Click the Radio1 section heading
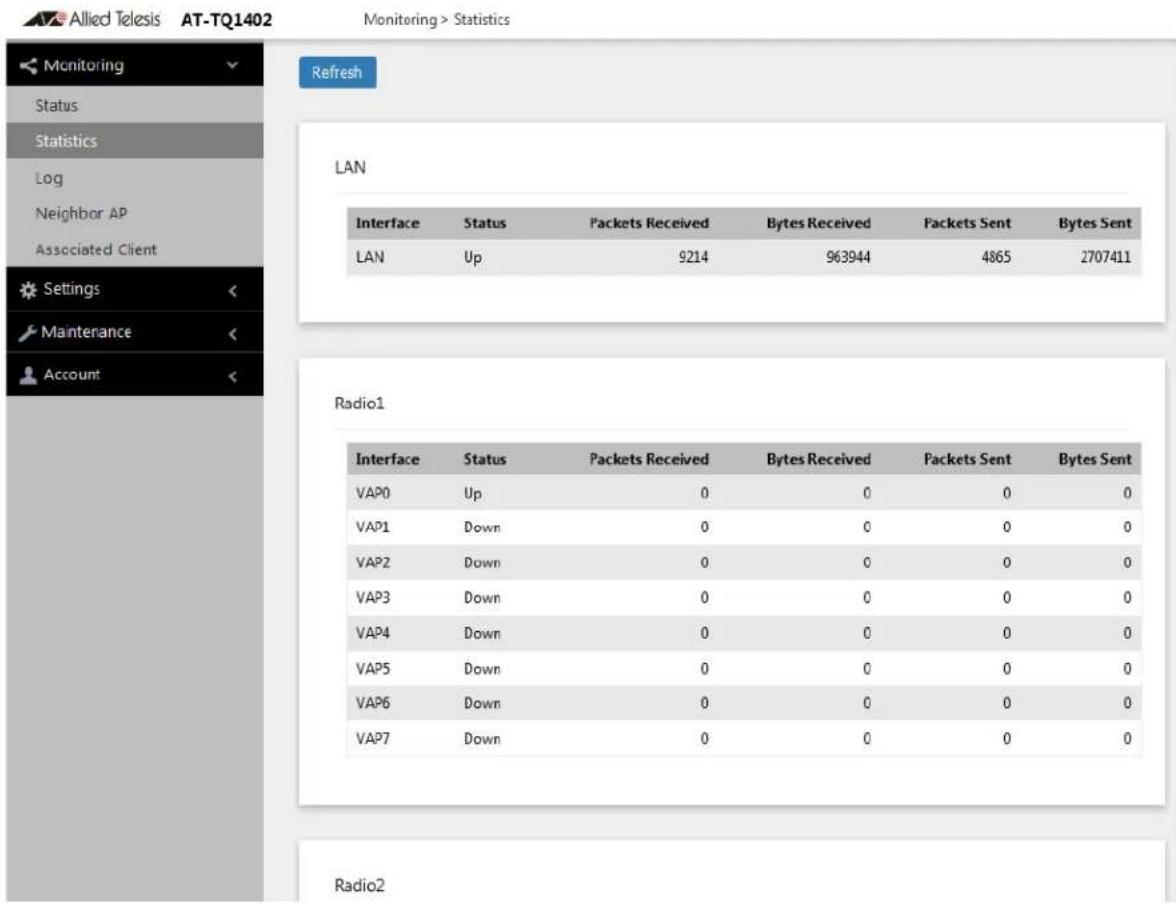The image size is (1176, 904). click(x=359, y=403)
